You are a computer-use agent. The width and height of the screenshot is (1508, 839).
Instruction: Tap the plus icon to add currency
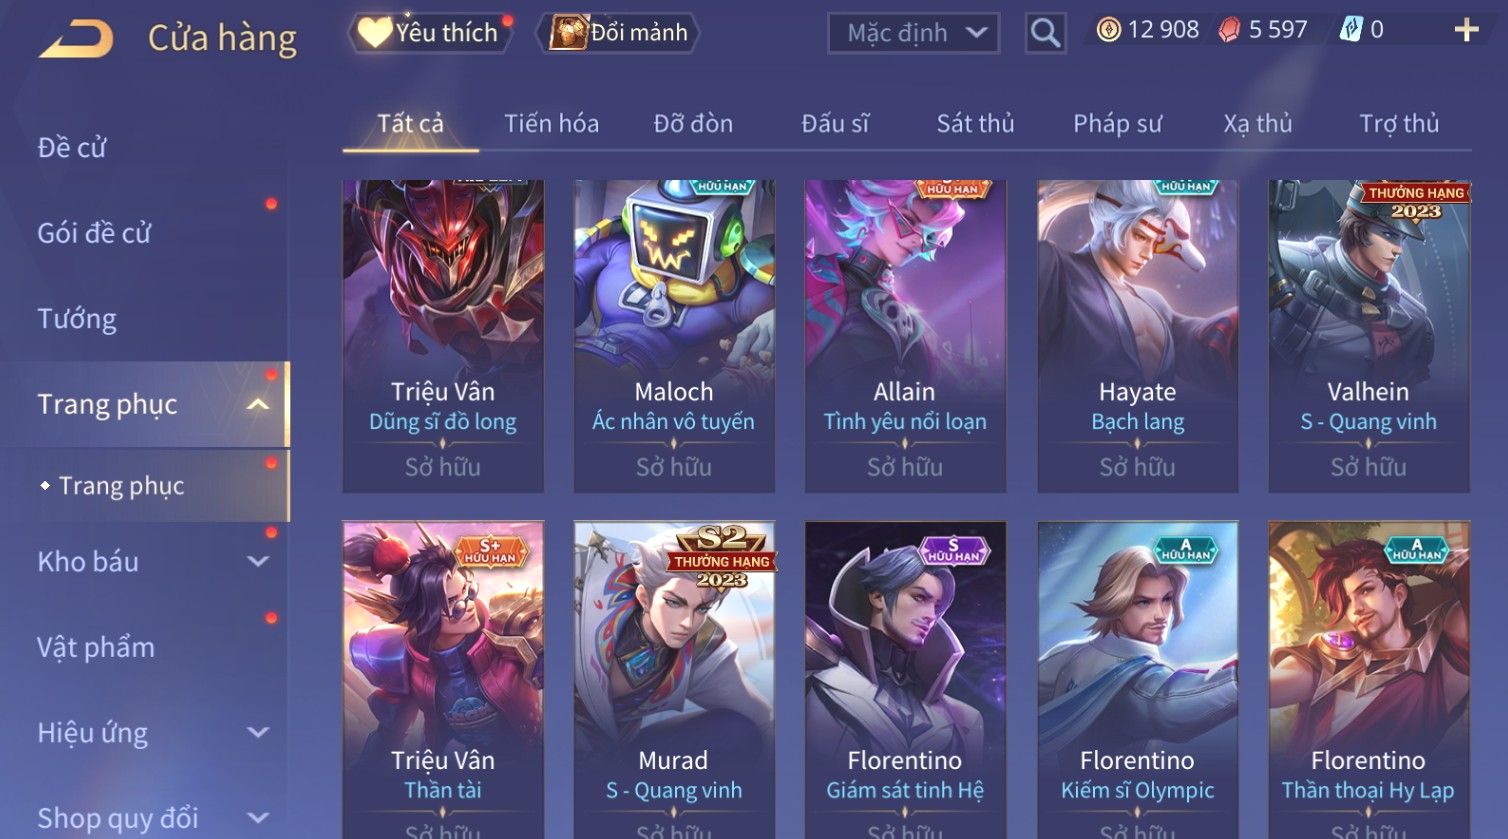click(x=1466, y=30)
